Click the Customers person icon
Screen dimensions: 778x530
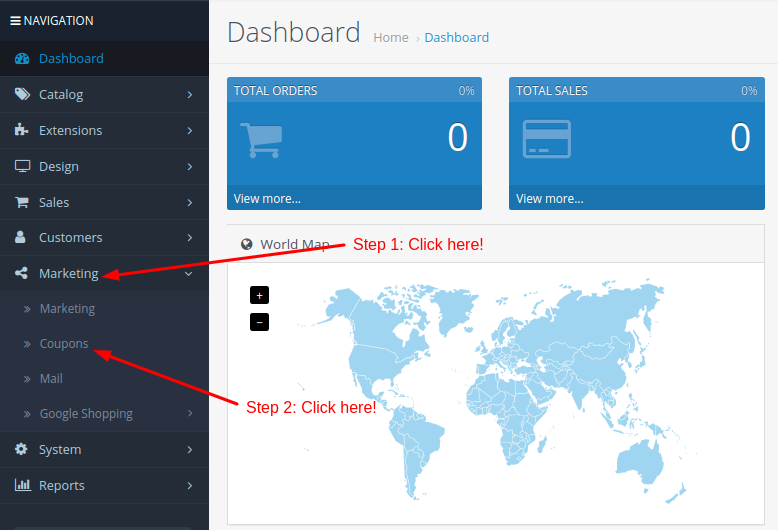tap(20, 237)
